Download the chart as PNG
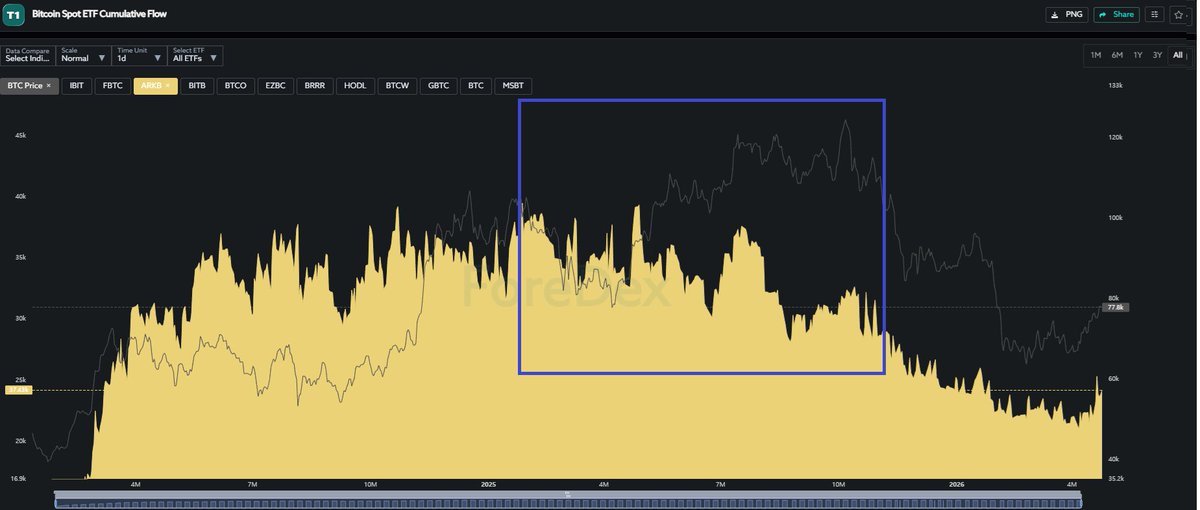The image size is (1200, 510). click(x=1067, y=15)
